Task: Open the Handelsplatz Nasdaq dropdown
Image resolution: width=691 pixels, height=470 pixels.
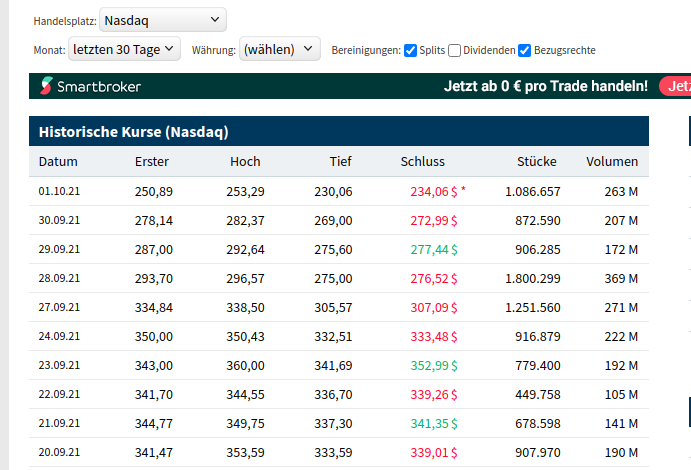Action: coord(163,20)
